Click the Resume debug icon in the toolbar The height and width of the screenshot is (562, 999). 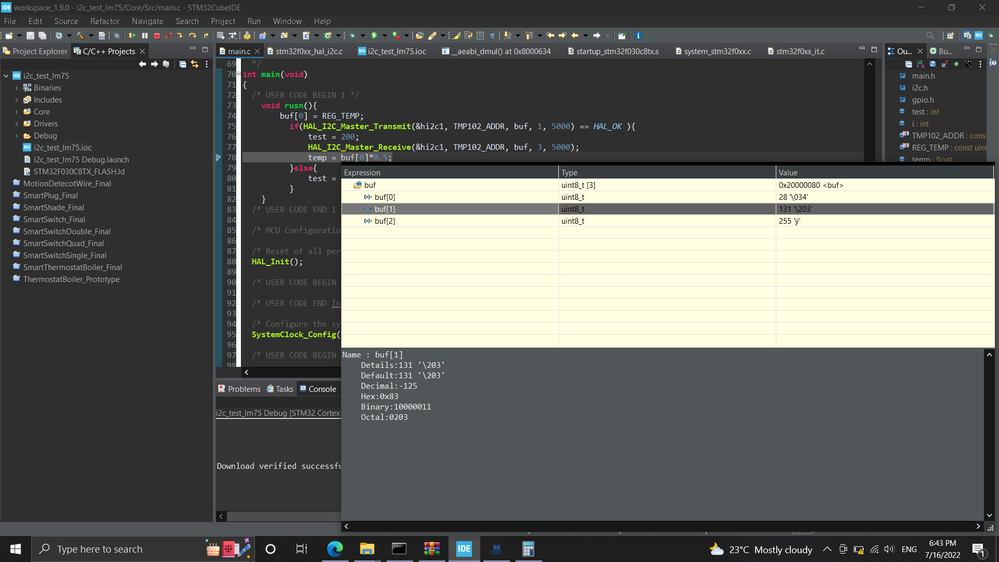pyautogui.click(x=132, y=36)
